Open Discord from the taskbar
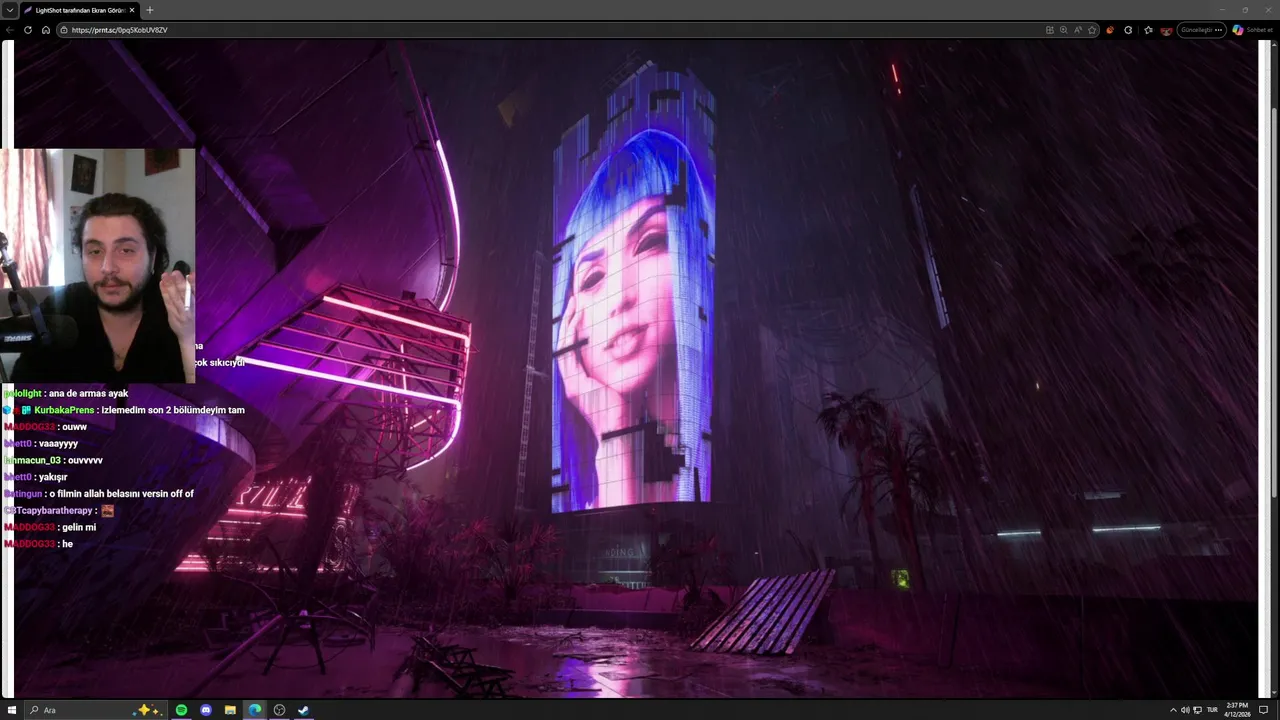 pyautogui.click(x=206, y=710)
